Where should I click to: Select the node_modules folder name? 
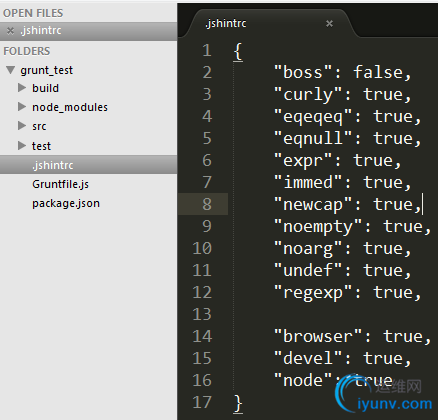pos(70,107)
